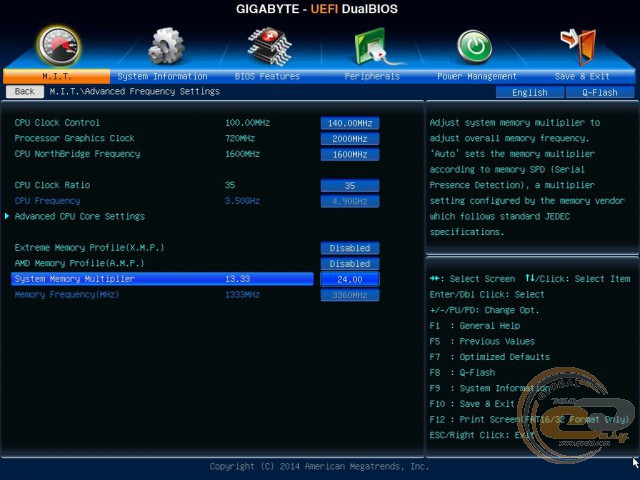Click the 720MHz current graphics clock value
This screenshot has height=480, width=640.
(x=240, y=138)
